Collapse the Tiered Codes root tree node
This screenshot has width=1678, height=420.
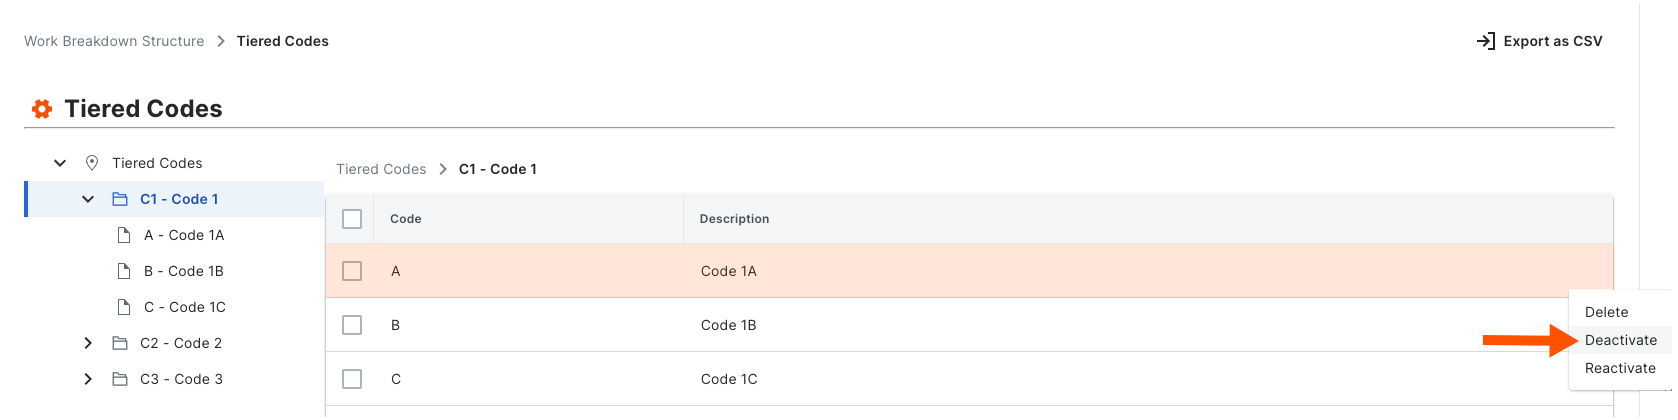pos(60,163)
